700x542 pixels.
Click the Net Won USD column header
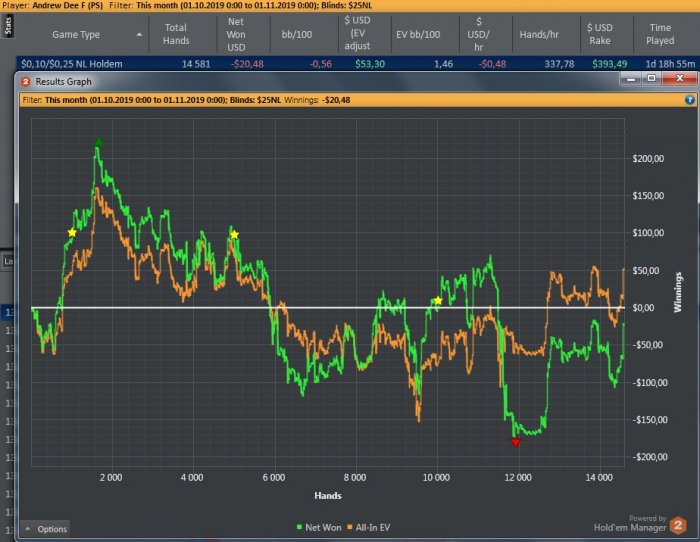(x=237, y=34)
